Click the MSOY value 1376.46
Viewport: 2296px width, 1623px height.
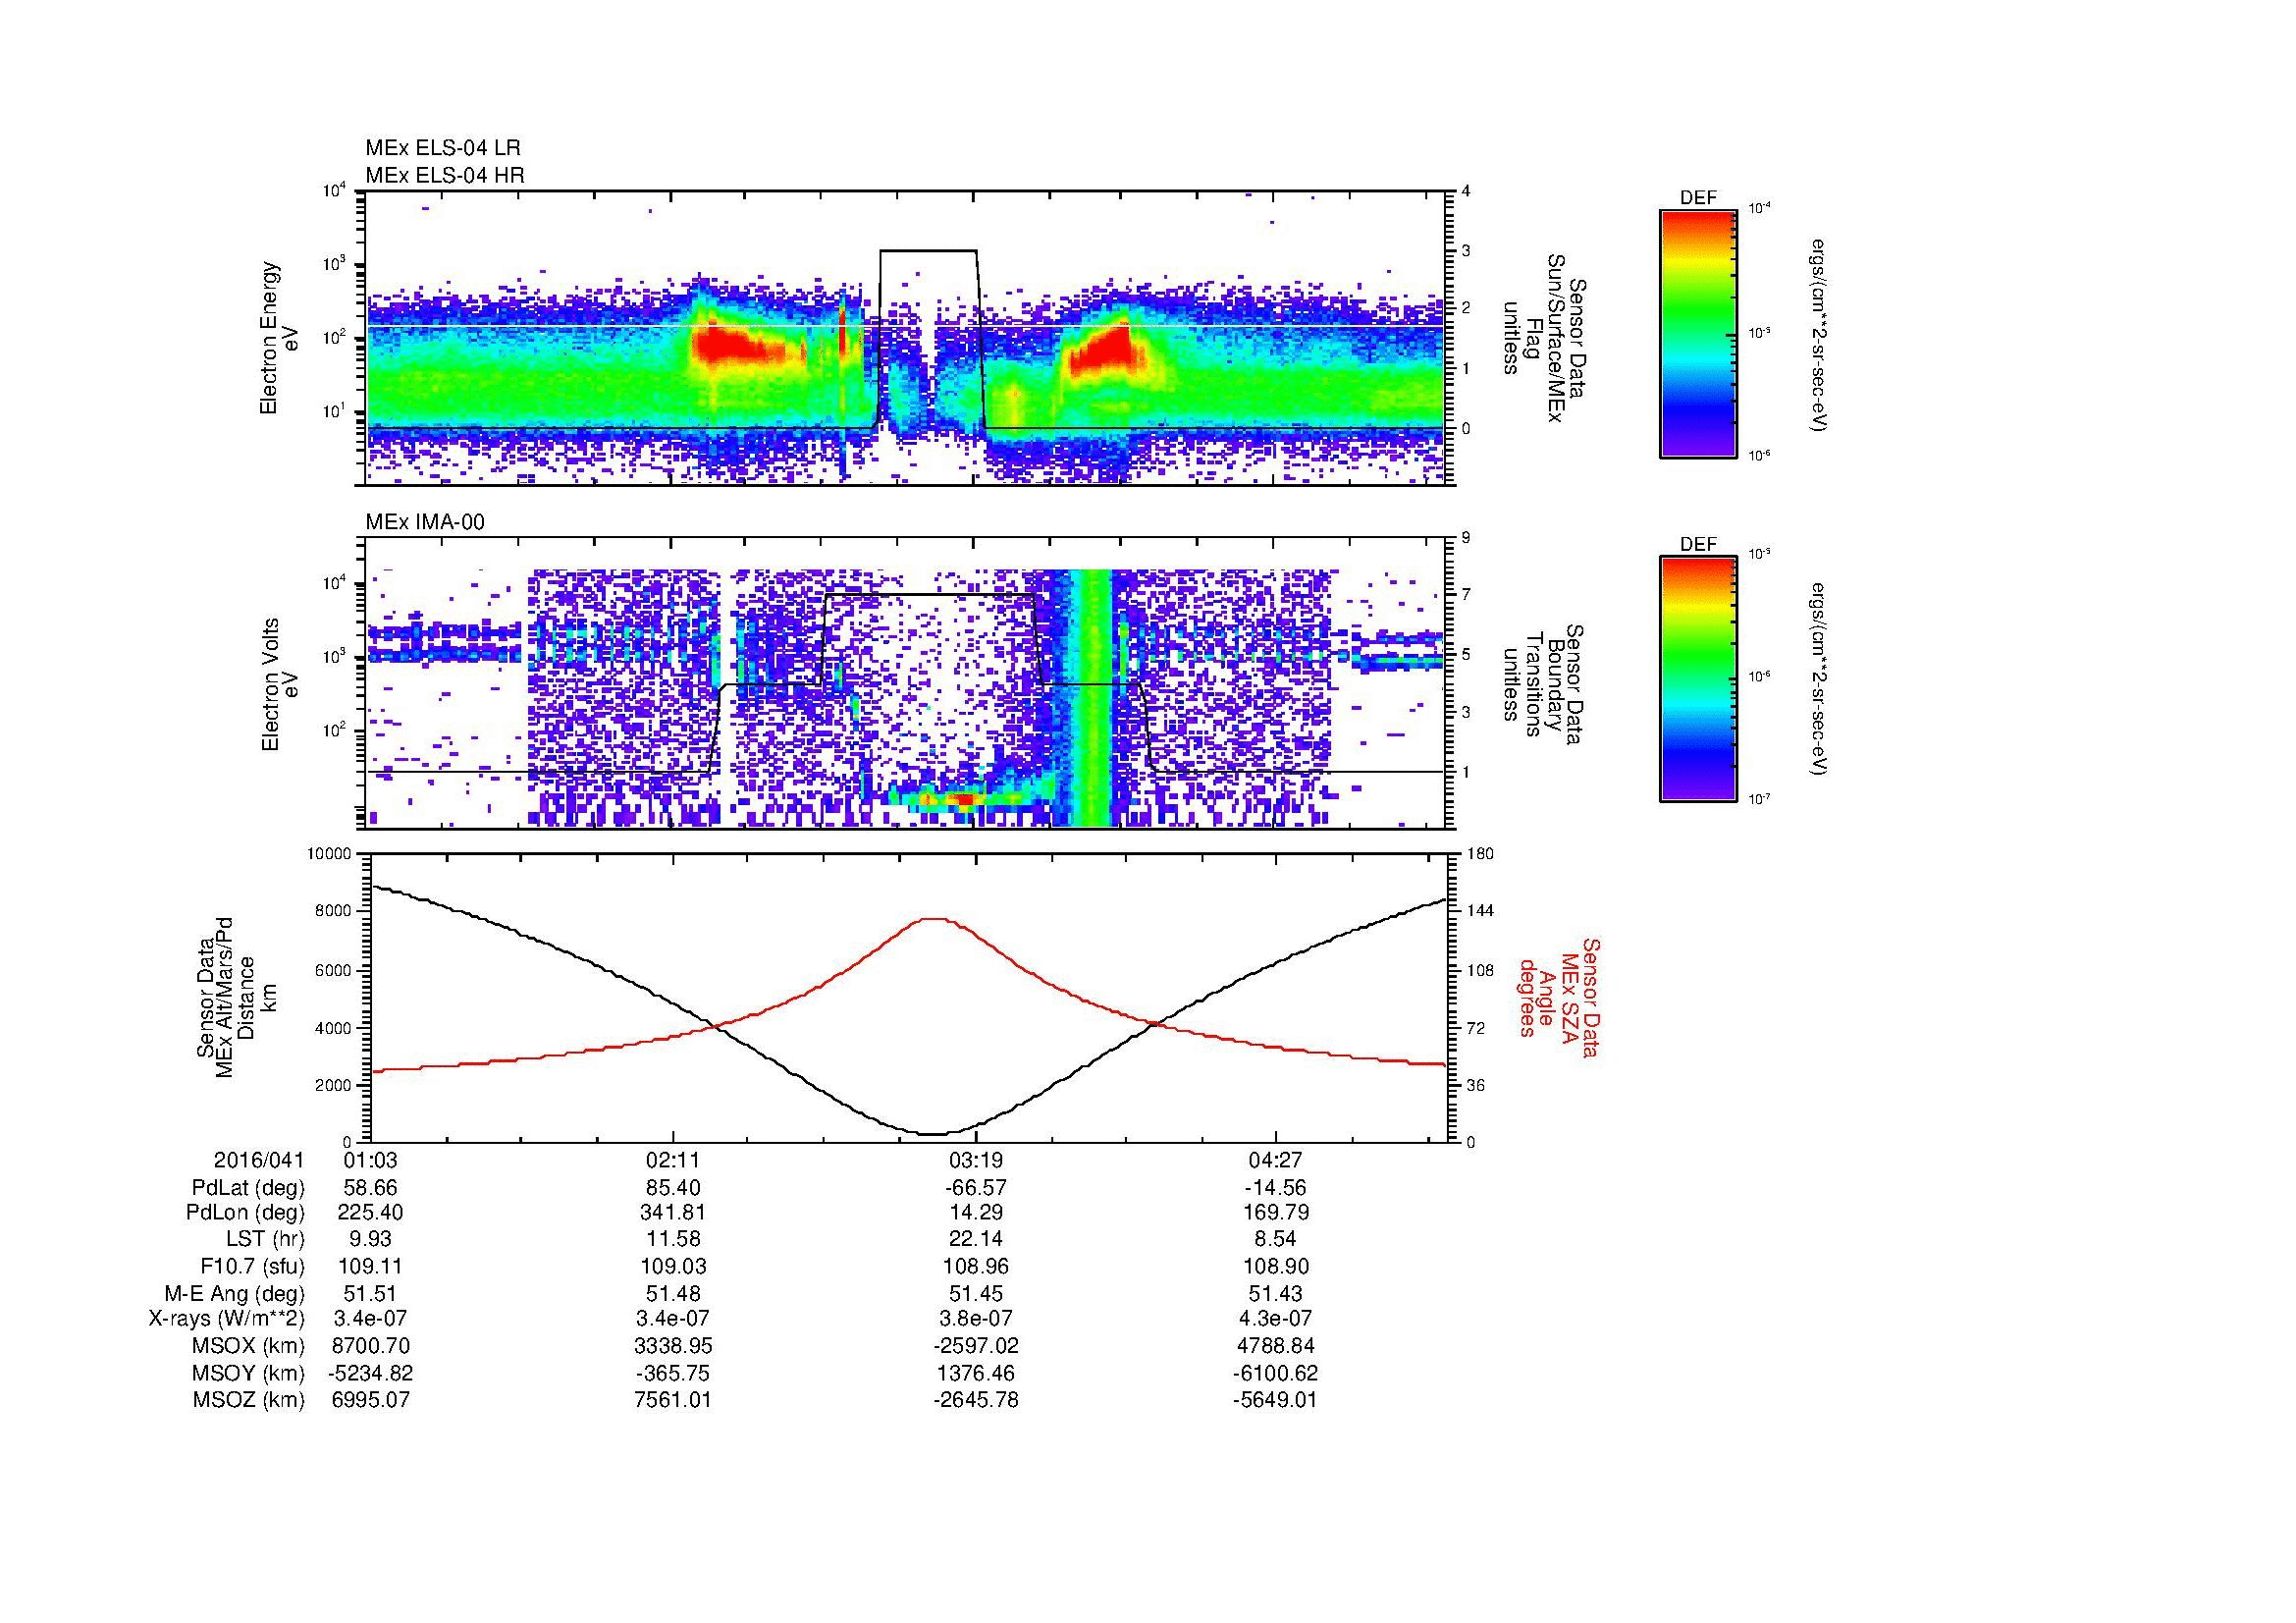(976, 1373)
